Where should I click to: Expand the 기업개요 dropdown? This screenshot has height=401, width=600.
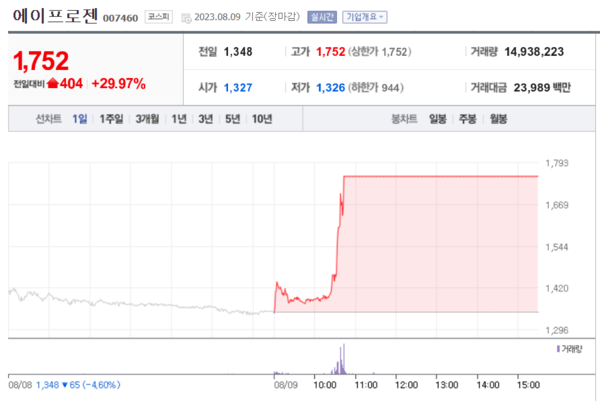coord(365,17)
